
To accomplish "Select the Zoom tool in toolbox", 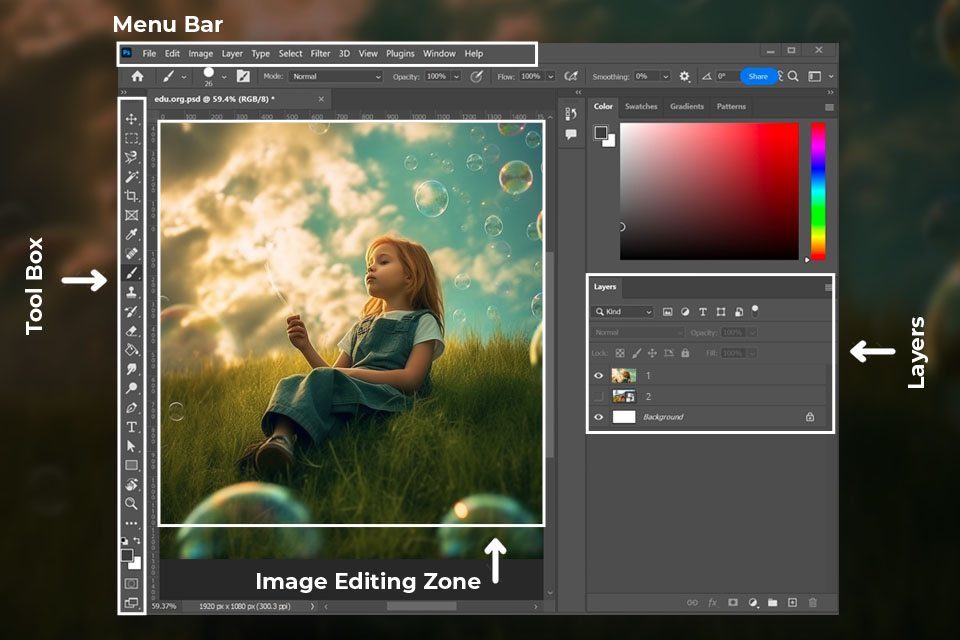I will 131,503.
